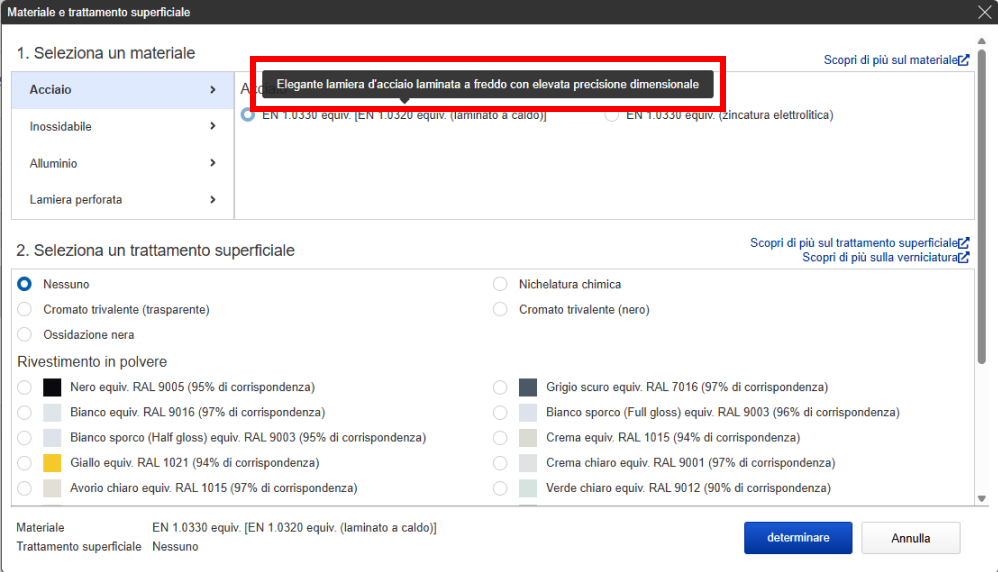Select Giallo equiv. RAL 1021 radio button
Screen dimensions: 998x572
(24, 463)
